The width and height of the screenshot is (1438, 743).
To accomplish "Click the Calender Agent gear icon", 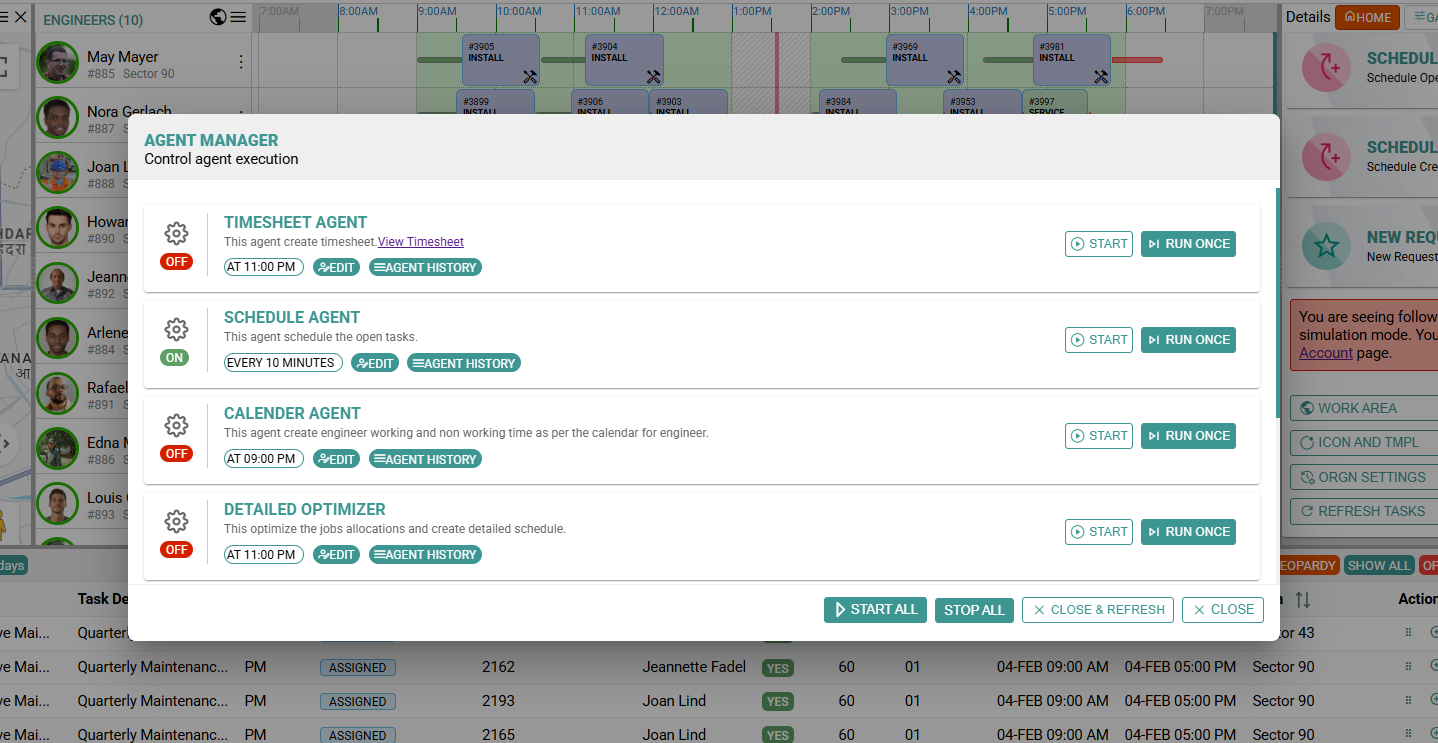I will [176, 426].
